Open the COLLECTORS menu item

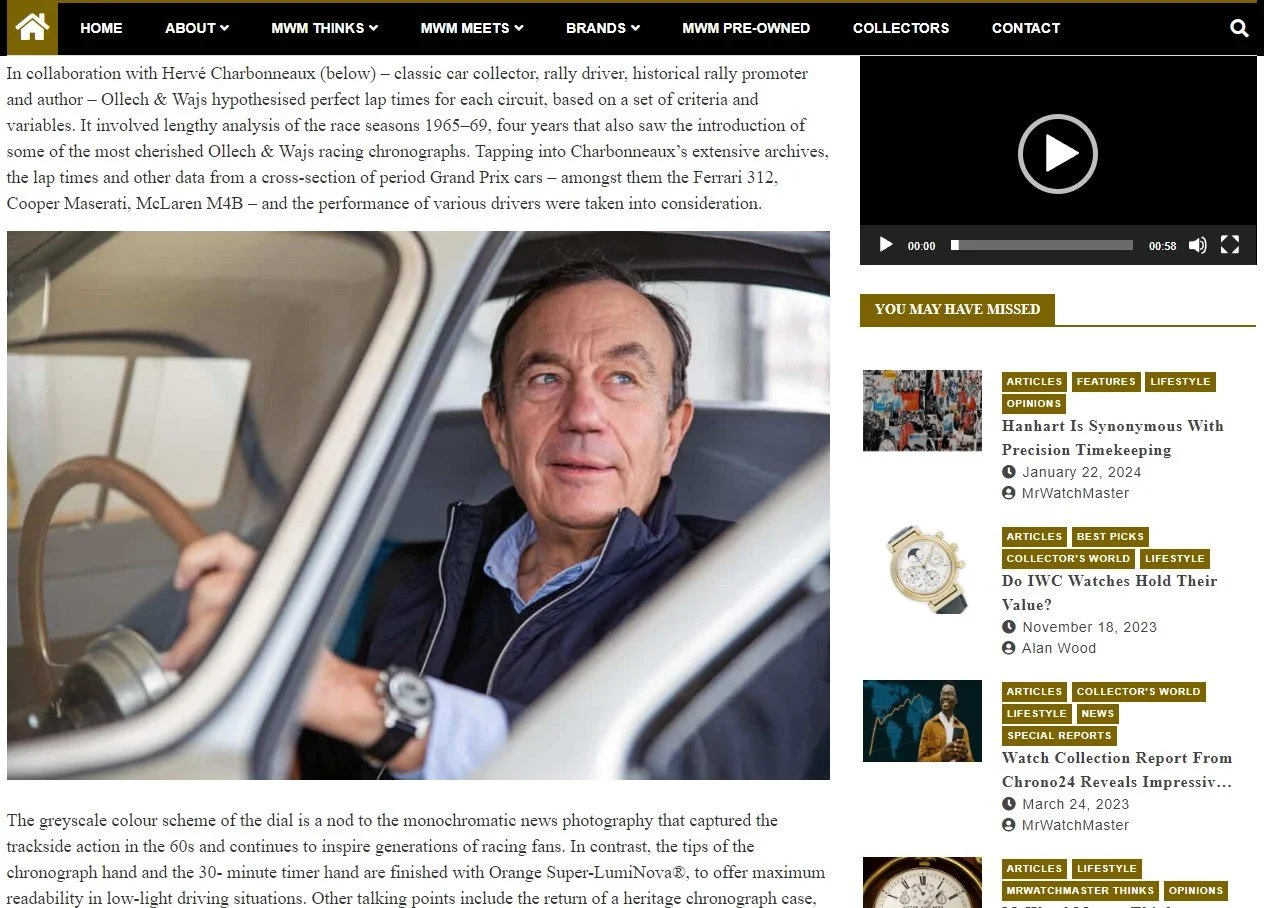(901, 28)
